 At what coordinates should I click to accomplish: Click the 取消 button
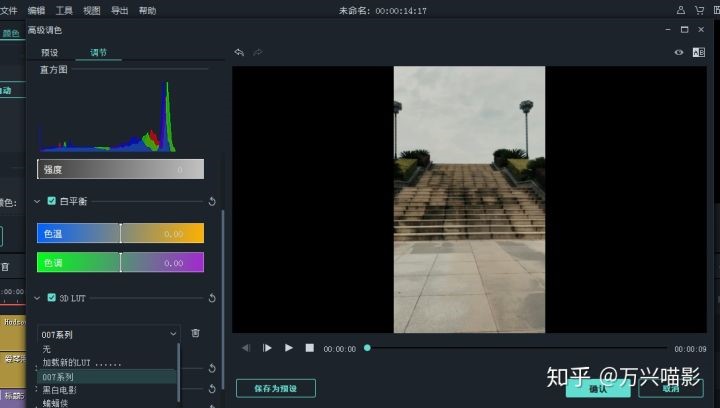(670, 389)
